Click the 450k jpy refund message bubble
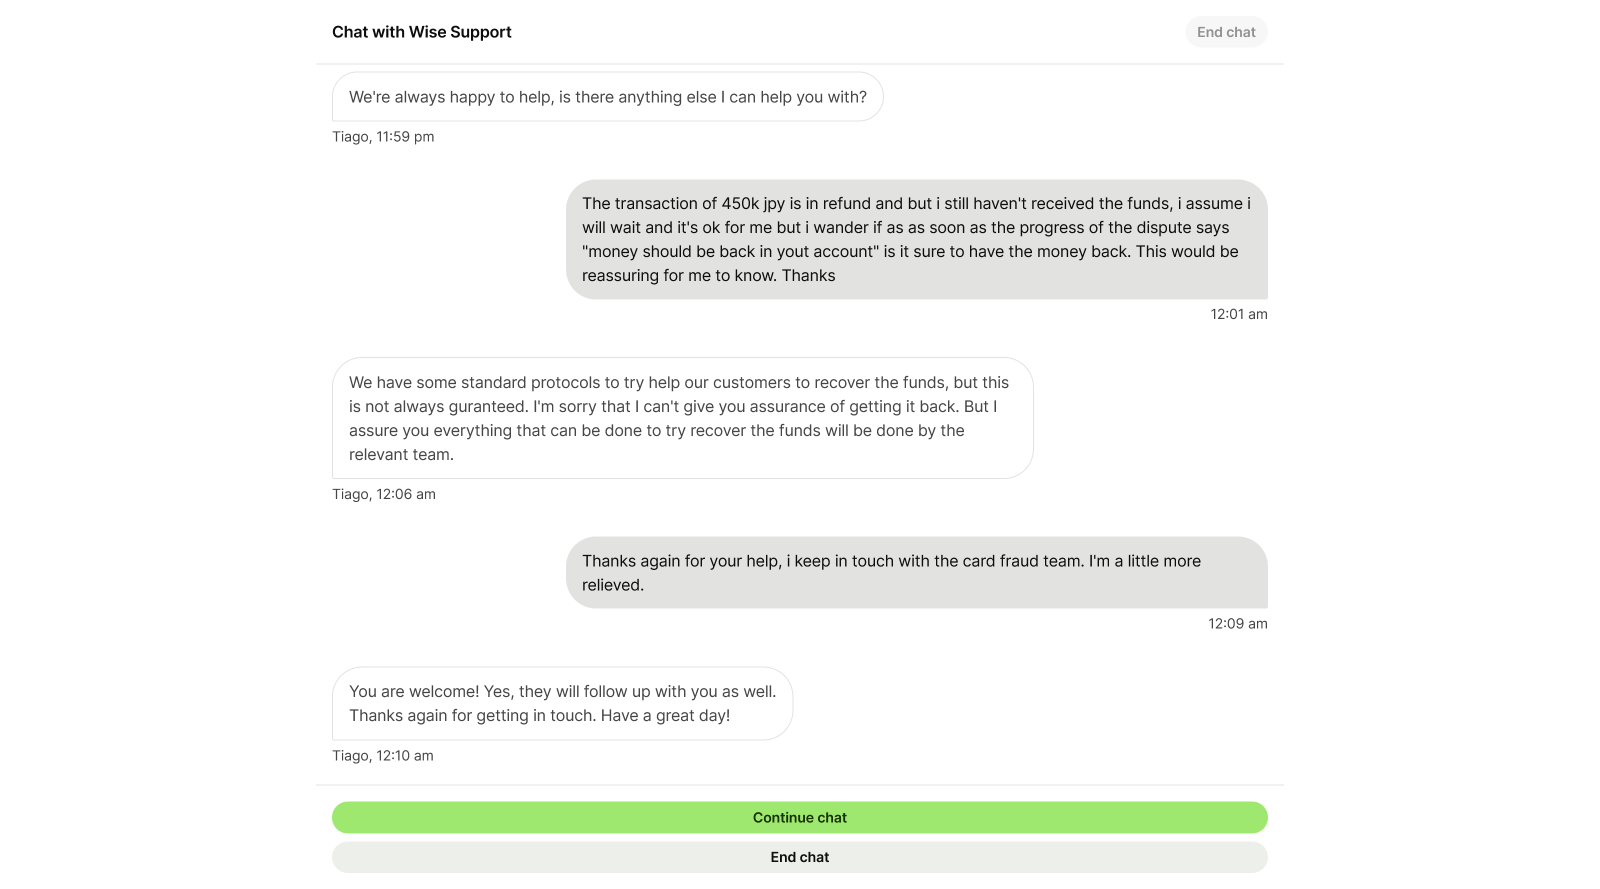 (x=917, y=239)
